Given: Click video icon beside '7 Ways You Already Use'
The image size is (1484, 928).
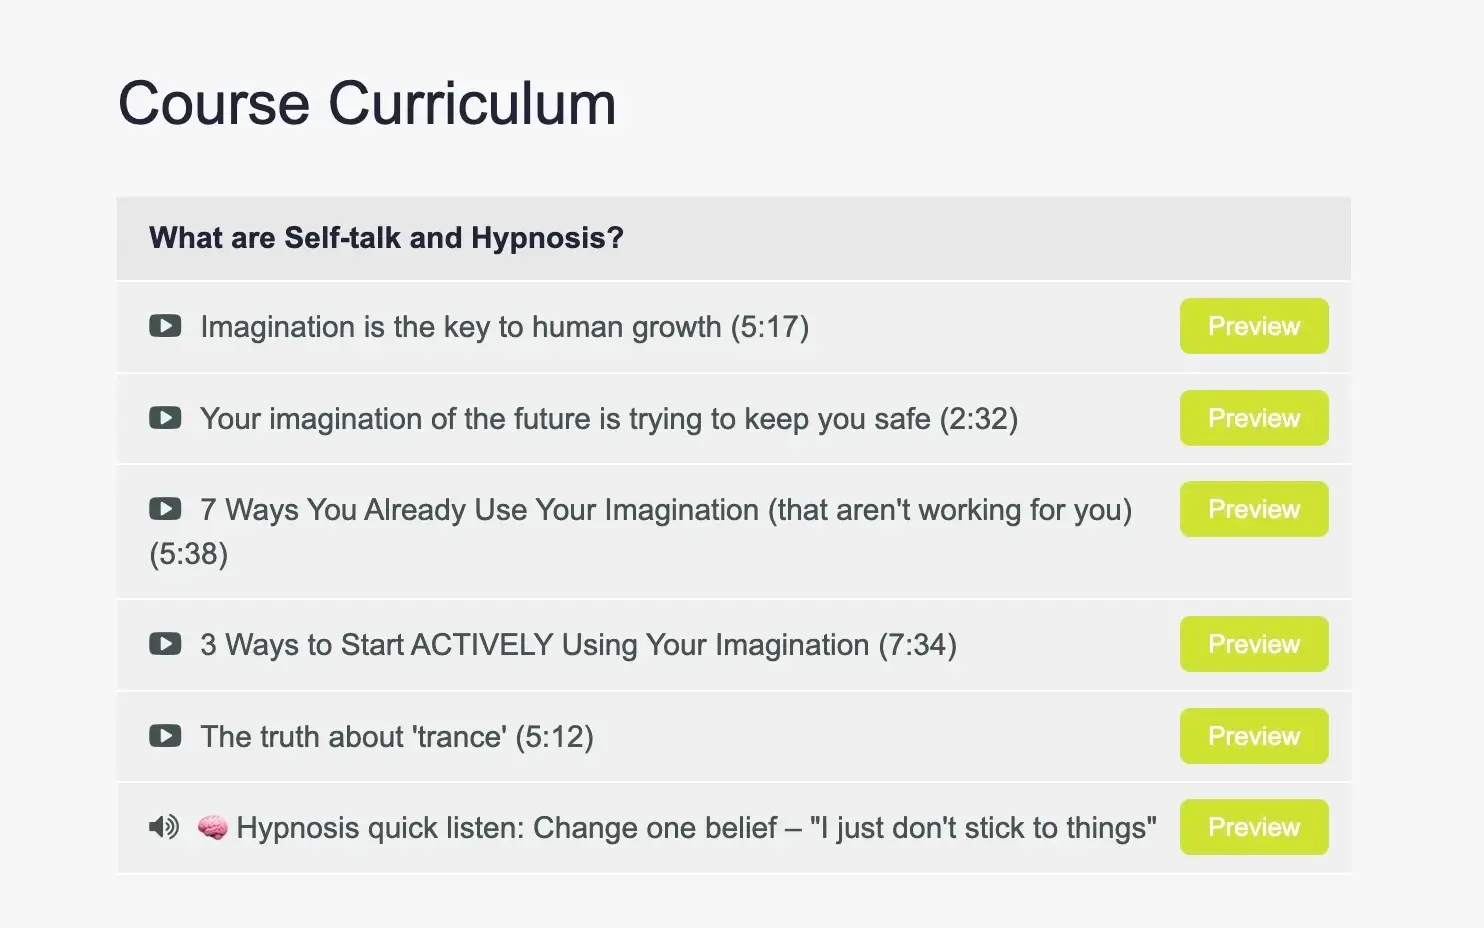Looking at the screenshot, I should (165, 509).
